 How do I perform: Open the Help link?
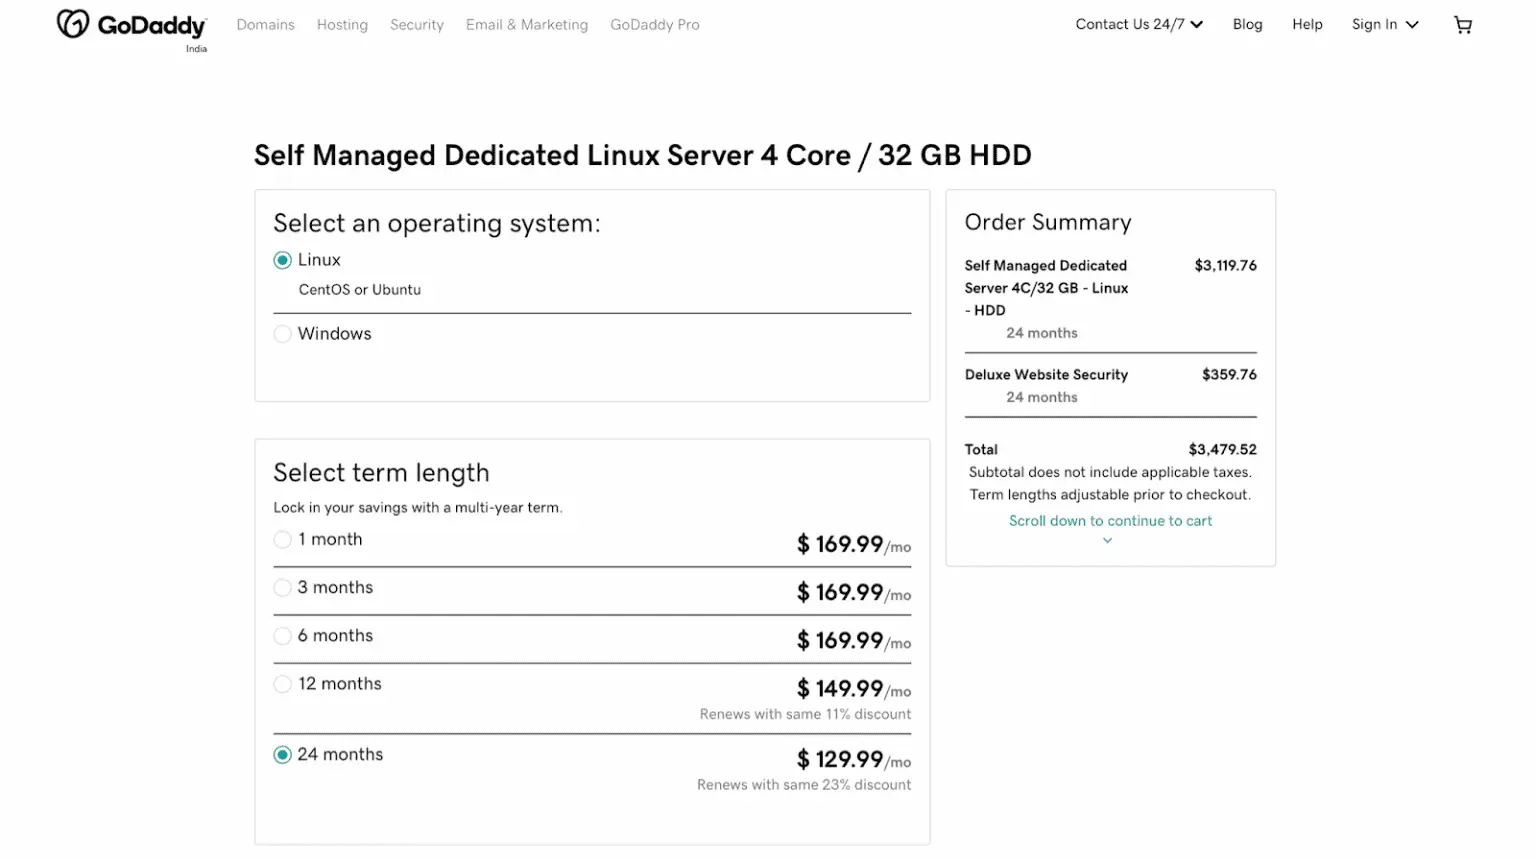(1307, 25)
